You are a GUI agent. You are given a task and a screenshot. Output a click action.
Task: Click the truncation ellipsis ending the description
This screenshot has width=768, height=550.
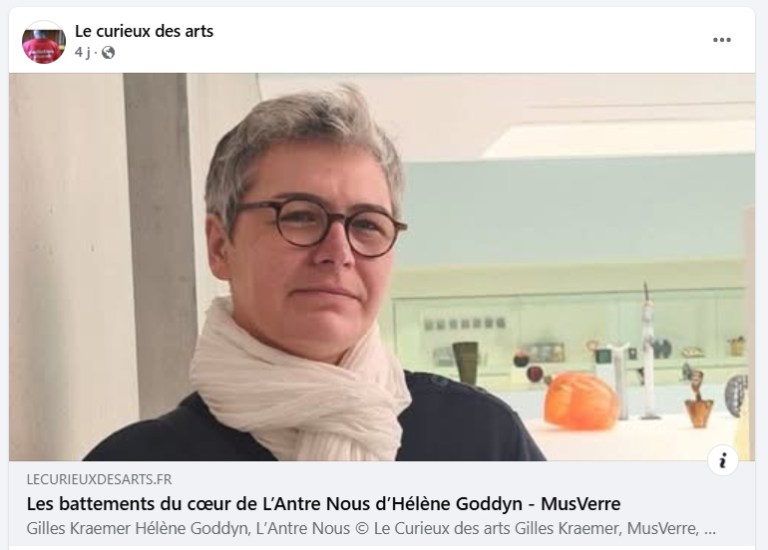[710, 529]
